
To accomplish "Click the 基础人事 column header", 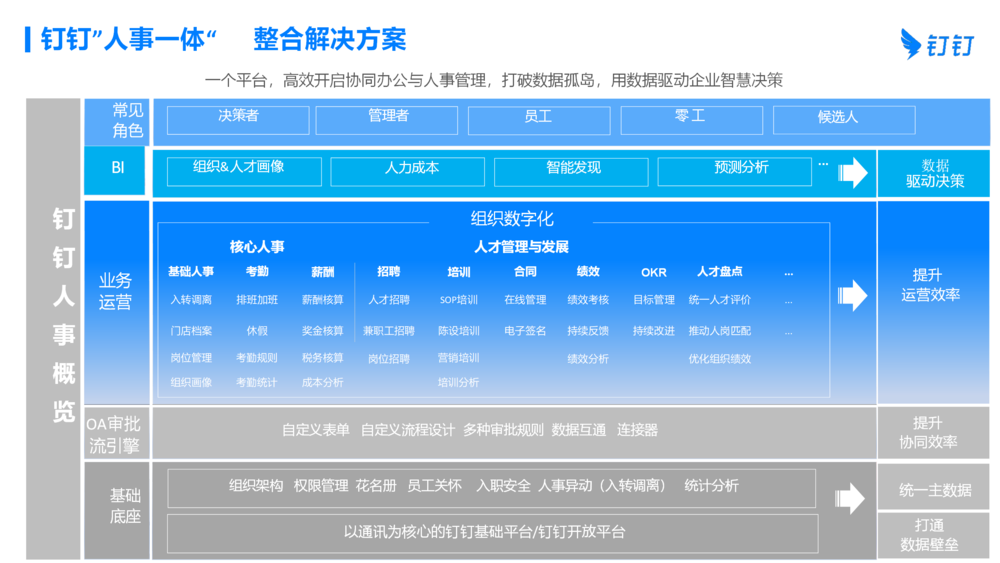I will [x=191, y=272].
